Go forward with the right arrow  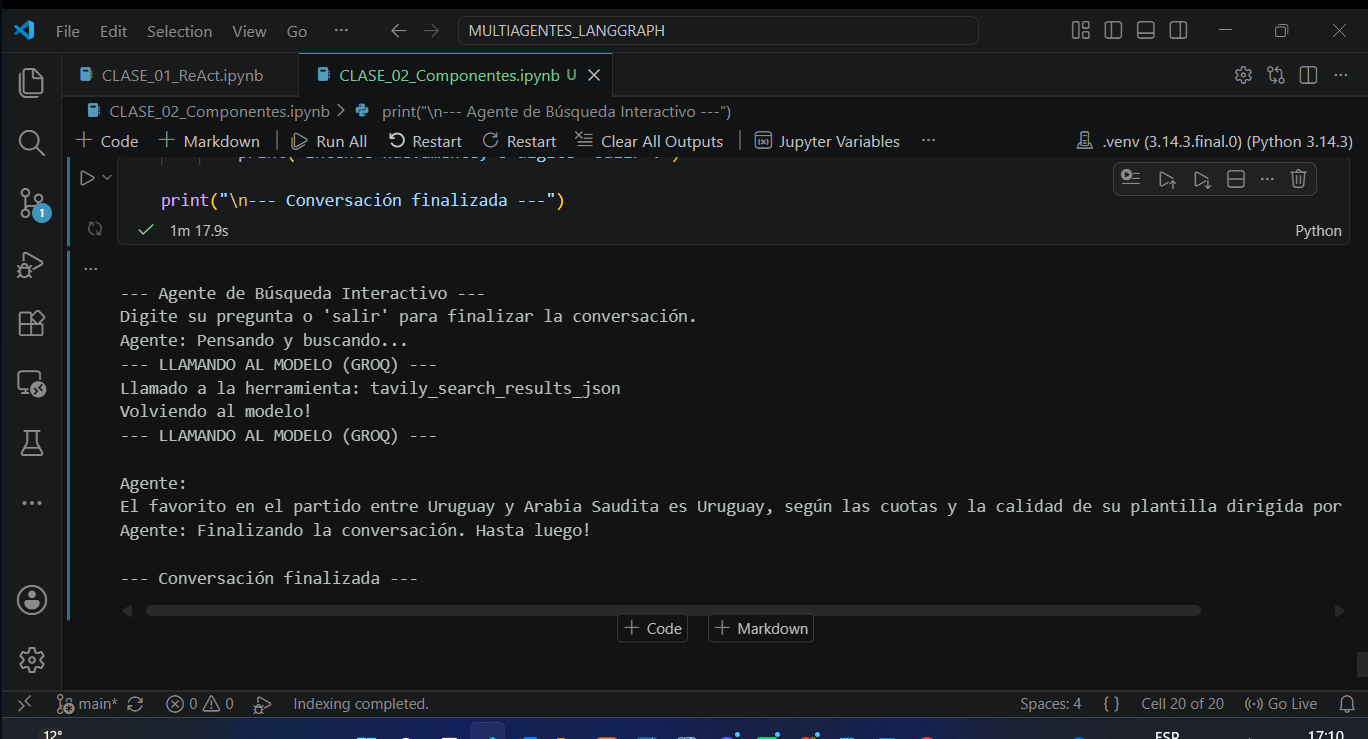point(431,31)
